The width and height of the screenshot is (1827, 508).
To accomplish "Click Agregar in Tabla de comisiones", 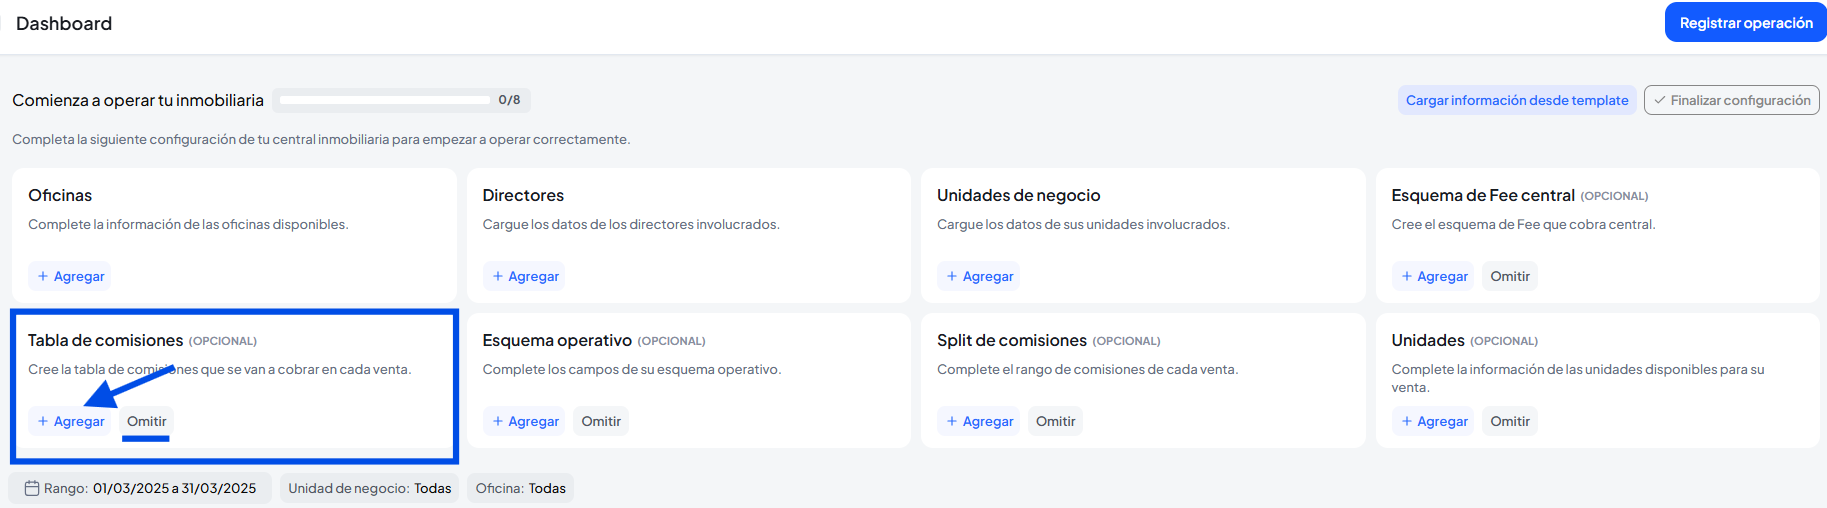I will (70, 421).
